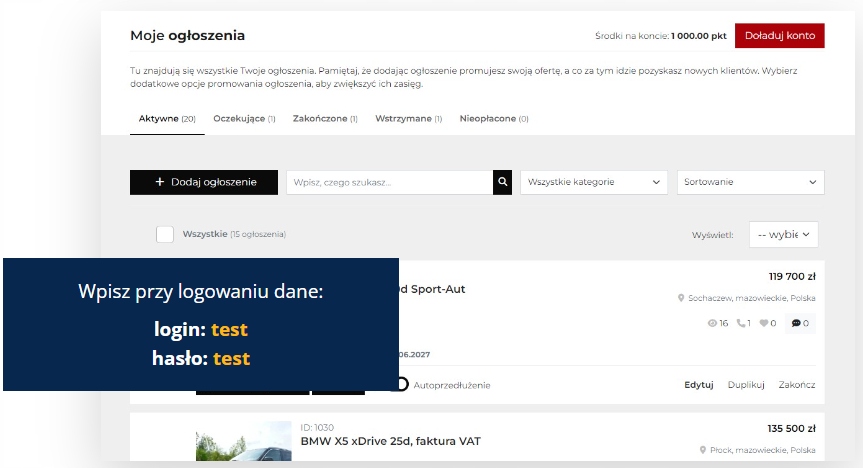Click the Moje ogłoszenia heading

(x=187, y=35)
